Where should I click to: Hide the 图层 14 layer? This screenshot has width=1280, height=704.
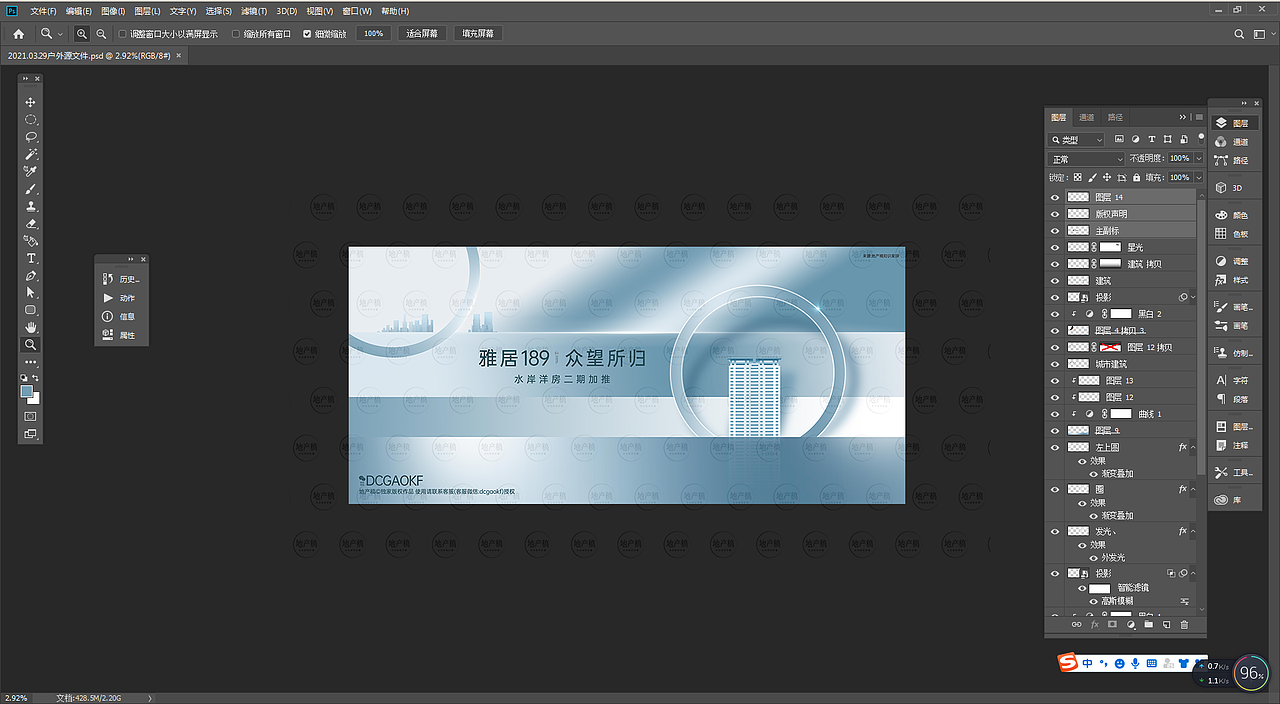tap(1055, 197)
